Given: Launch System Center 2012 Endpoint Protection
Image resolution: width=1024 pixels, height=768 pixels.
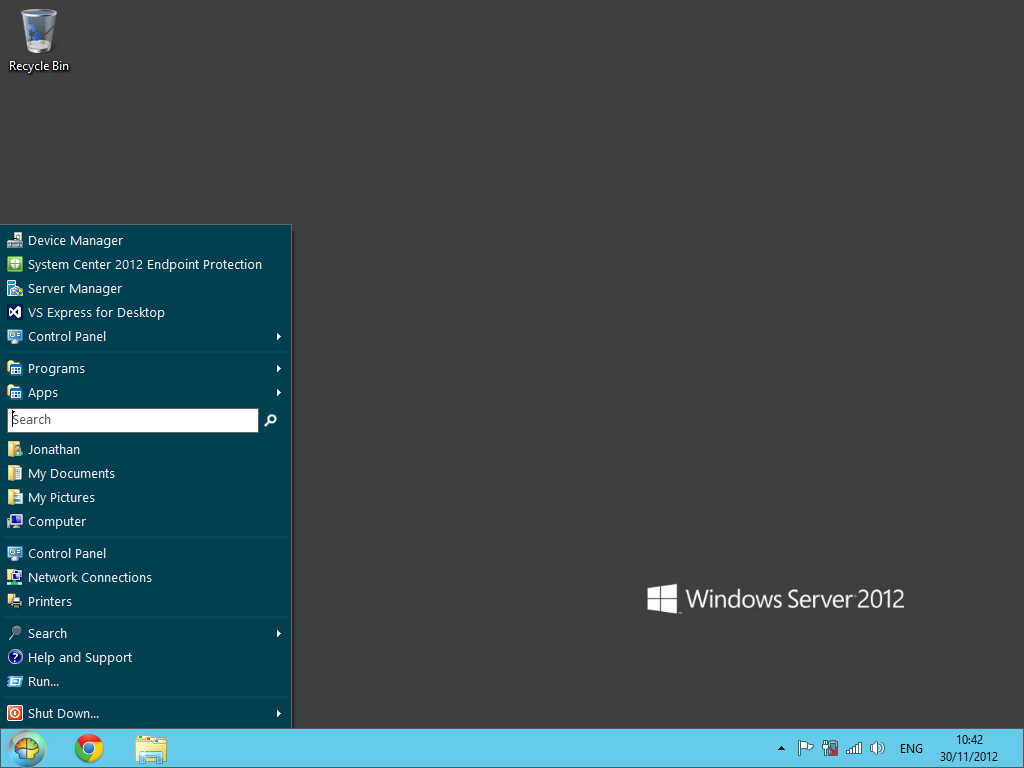Looking at the screenshot, I should pyautogui.click(x=146, y=264).
